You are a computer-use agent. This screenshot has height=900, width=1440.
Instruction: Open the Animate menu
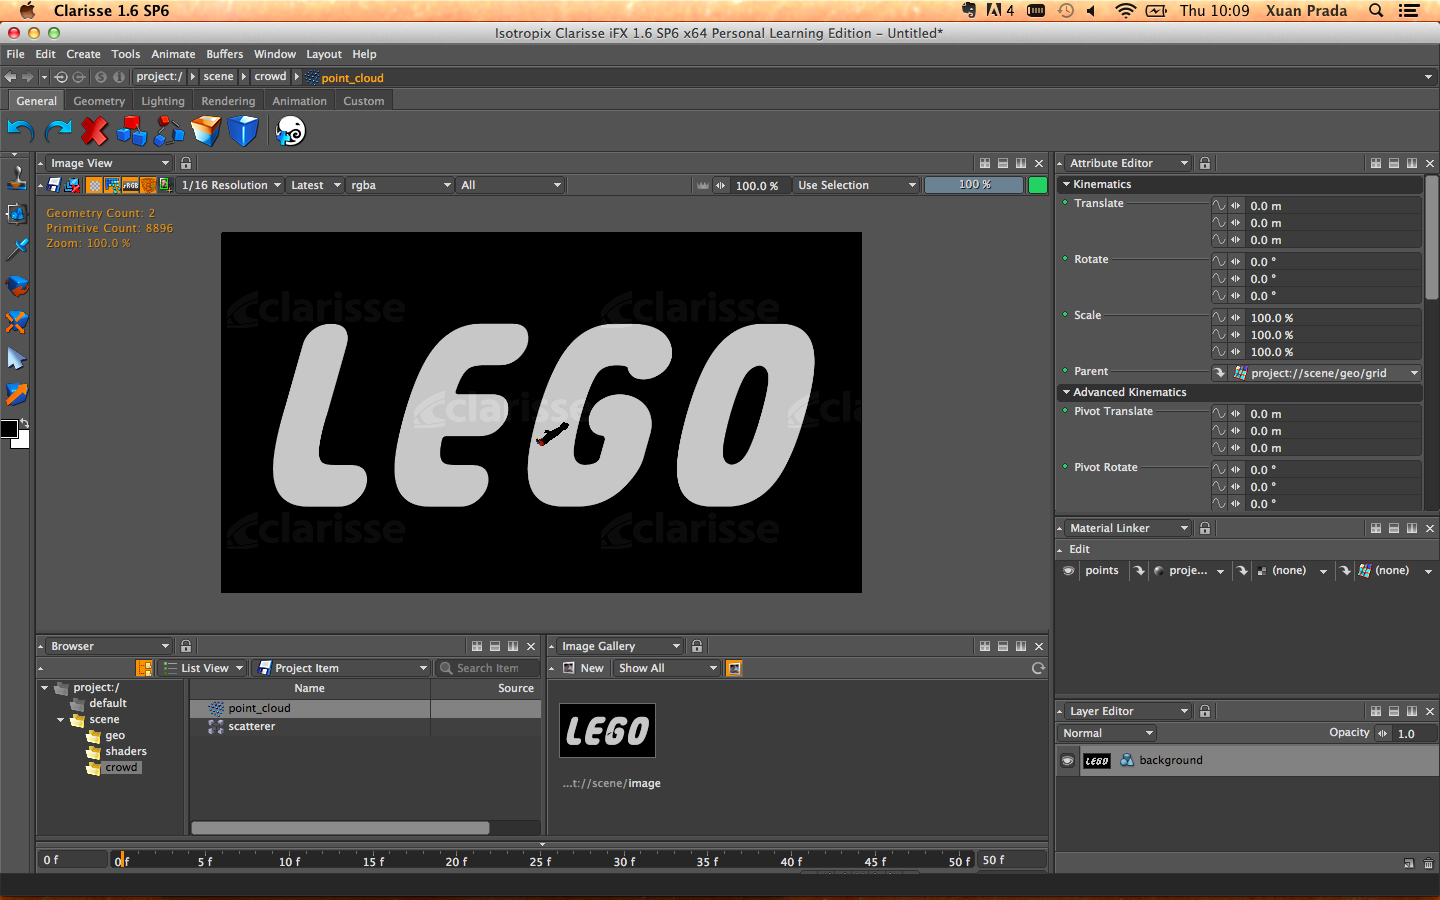173,54
